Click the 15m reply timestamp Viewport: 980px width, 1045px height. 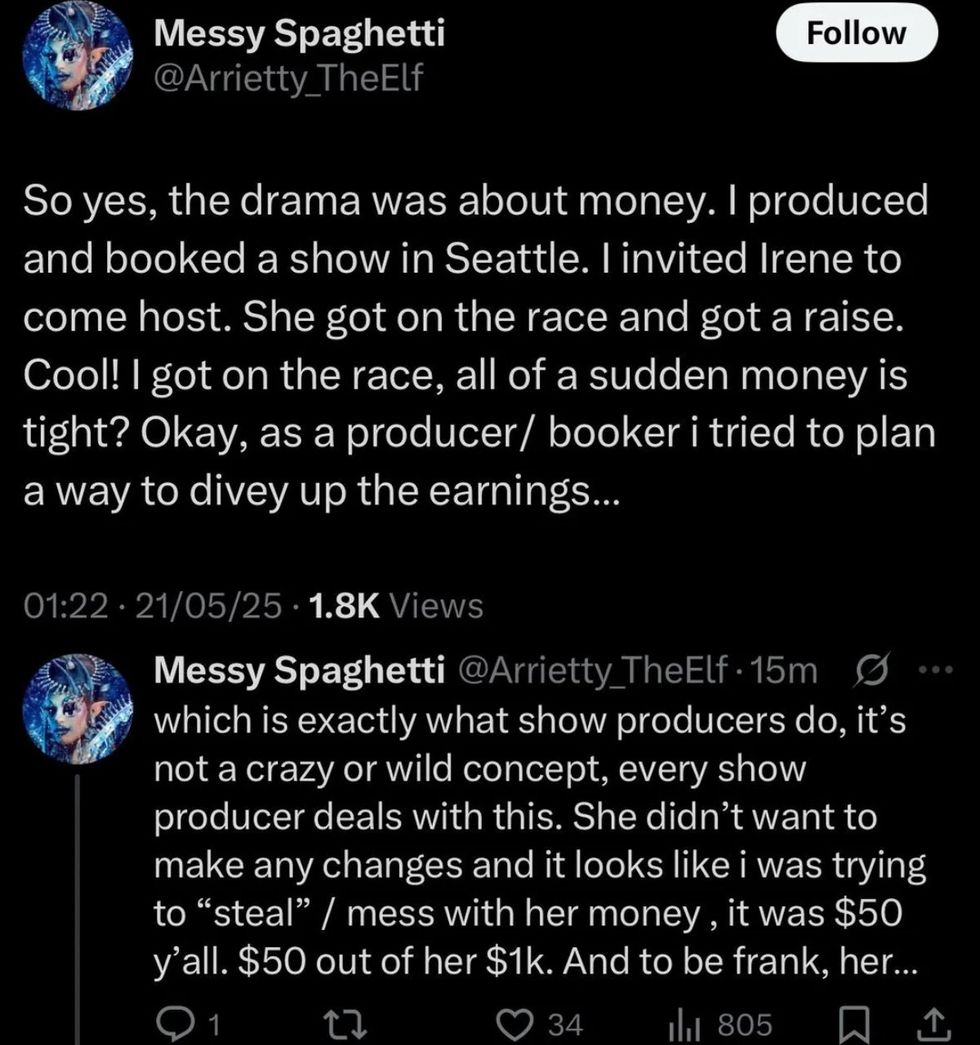tap(788, 672)
